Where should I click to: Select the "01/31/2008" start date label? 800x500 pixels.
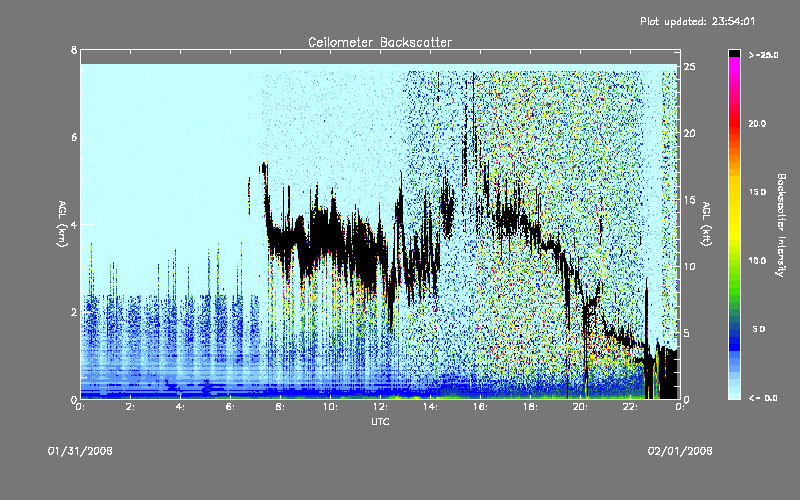point(80,451)
